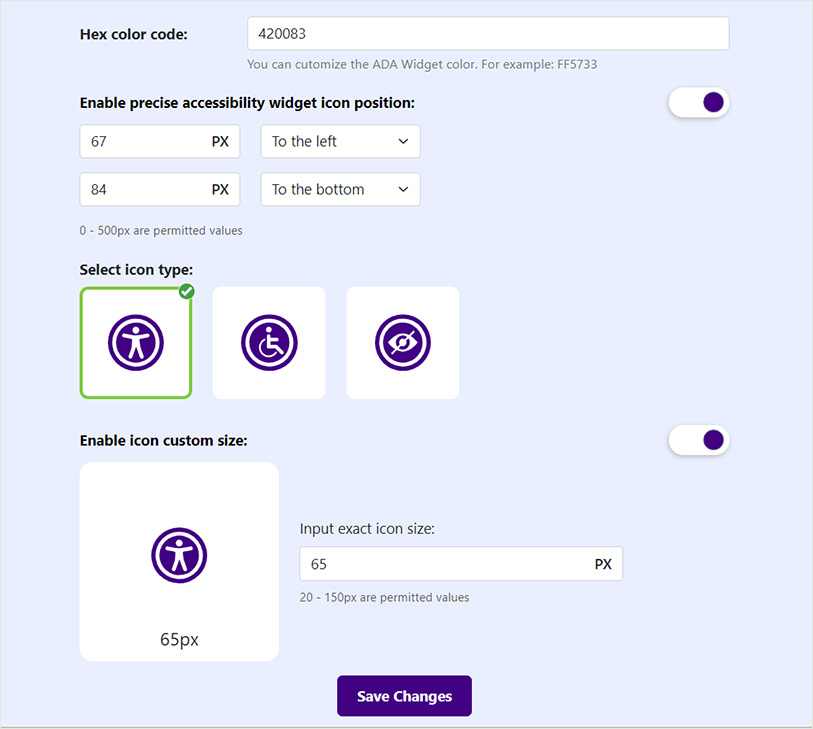Select the wheelchair icon type
Screen dimensions: 813x729
click(x=269, y=343)
